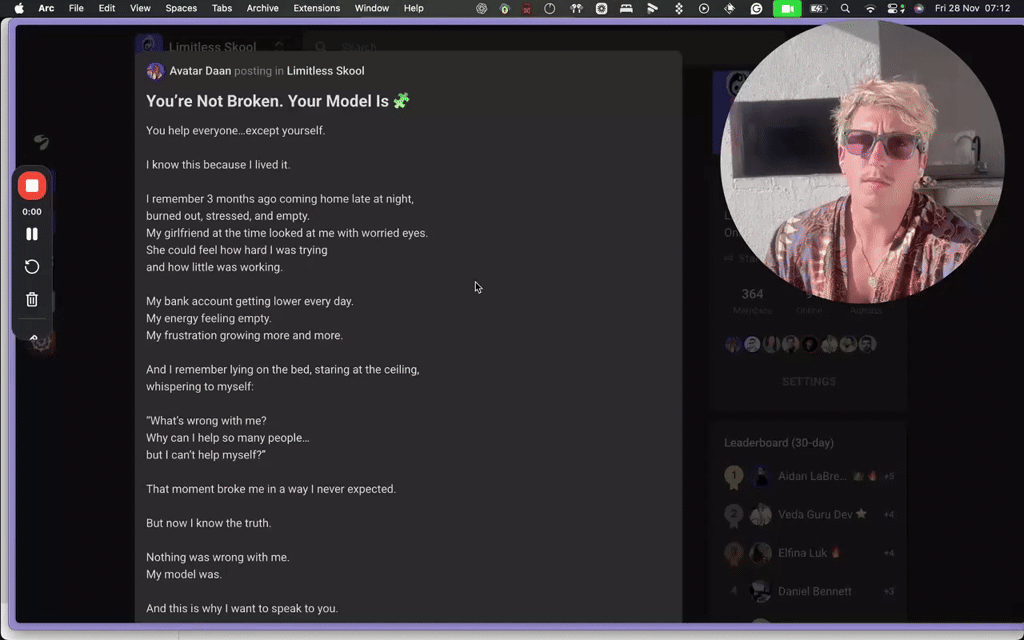Open Control Center in the menu bar
This screenshot has width=1024, height=640.
point(895,8)
